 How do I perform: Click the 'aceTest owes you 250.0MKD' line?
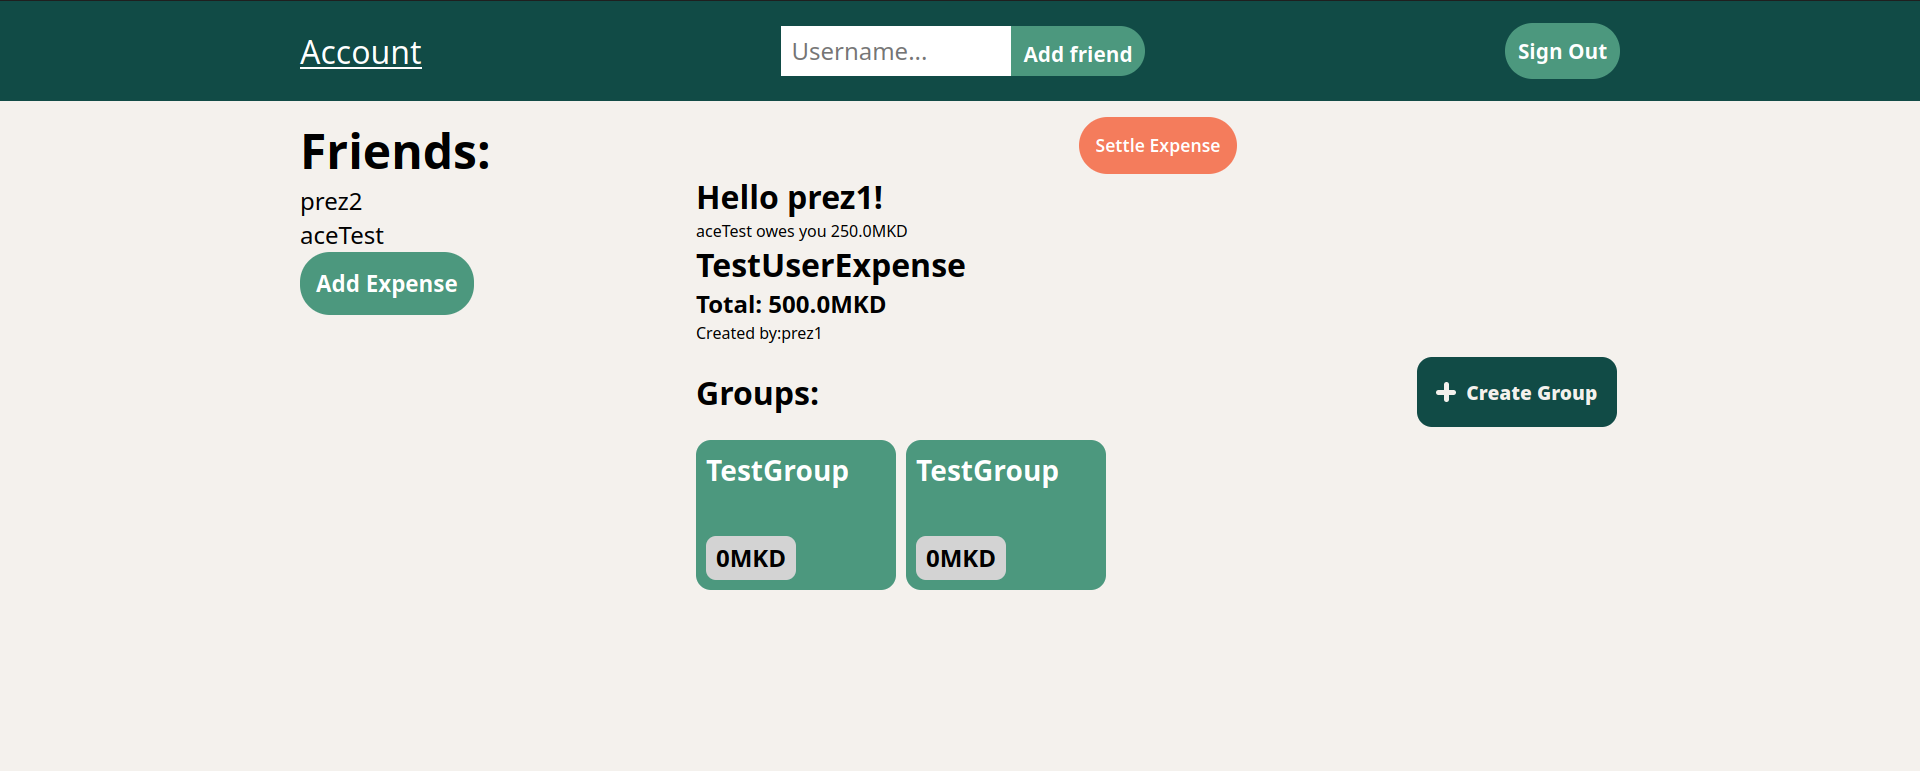(x=801, y=231)
